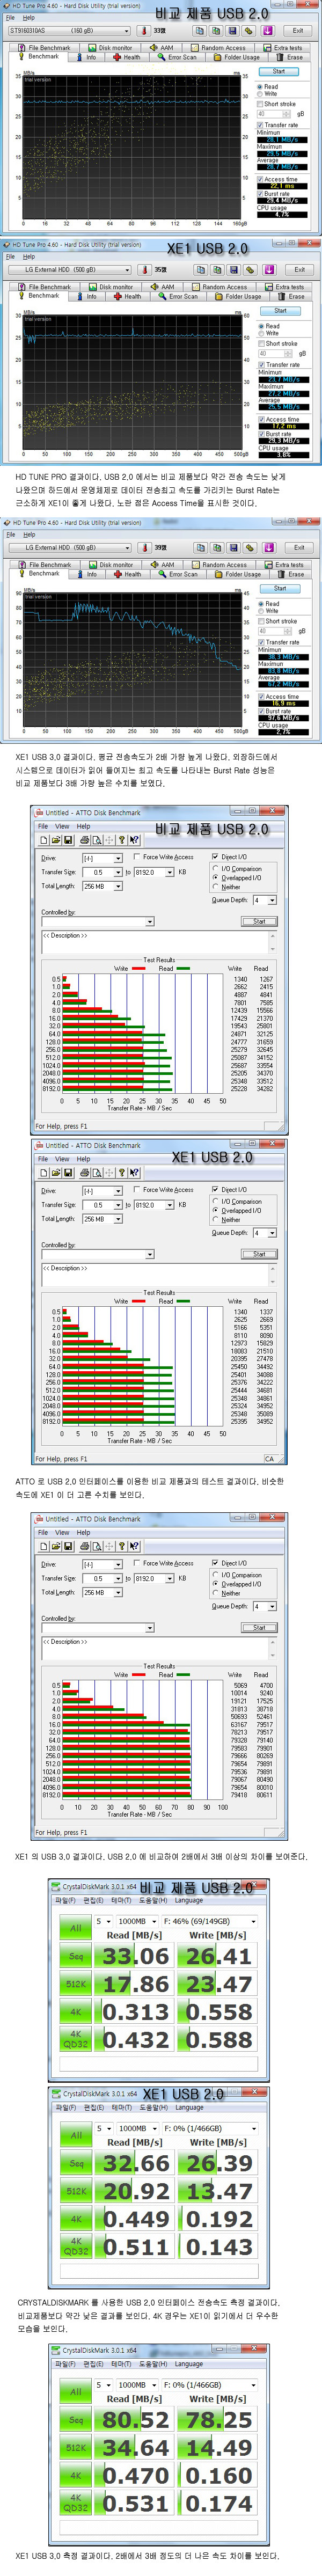This screenshot has width=322, height=2576.
Task: Click Seq button in XE1 USB 2.0 CrystalDiskMark
Action: 76,2163
